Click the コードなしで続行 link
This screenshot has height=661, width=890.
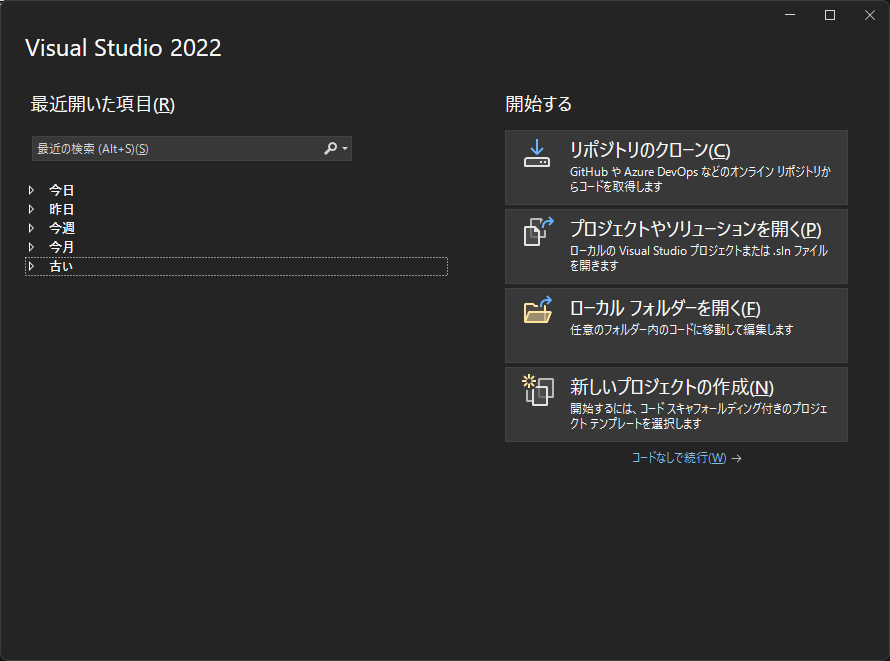[679, 458]
